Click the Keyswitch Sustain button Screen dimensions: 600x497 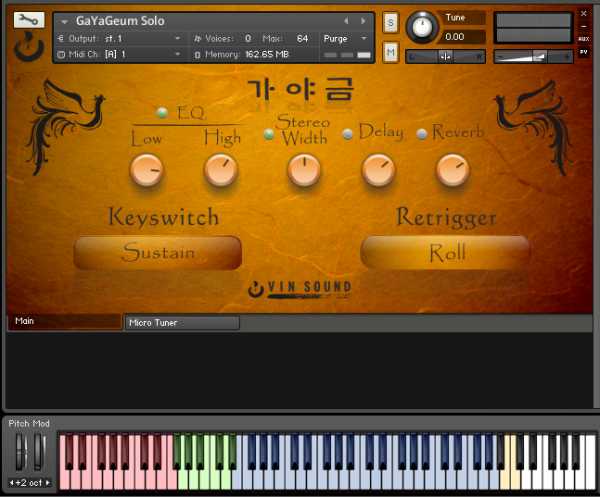158,253
